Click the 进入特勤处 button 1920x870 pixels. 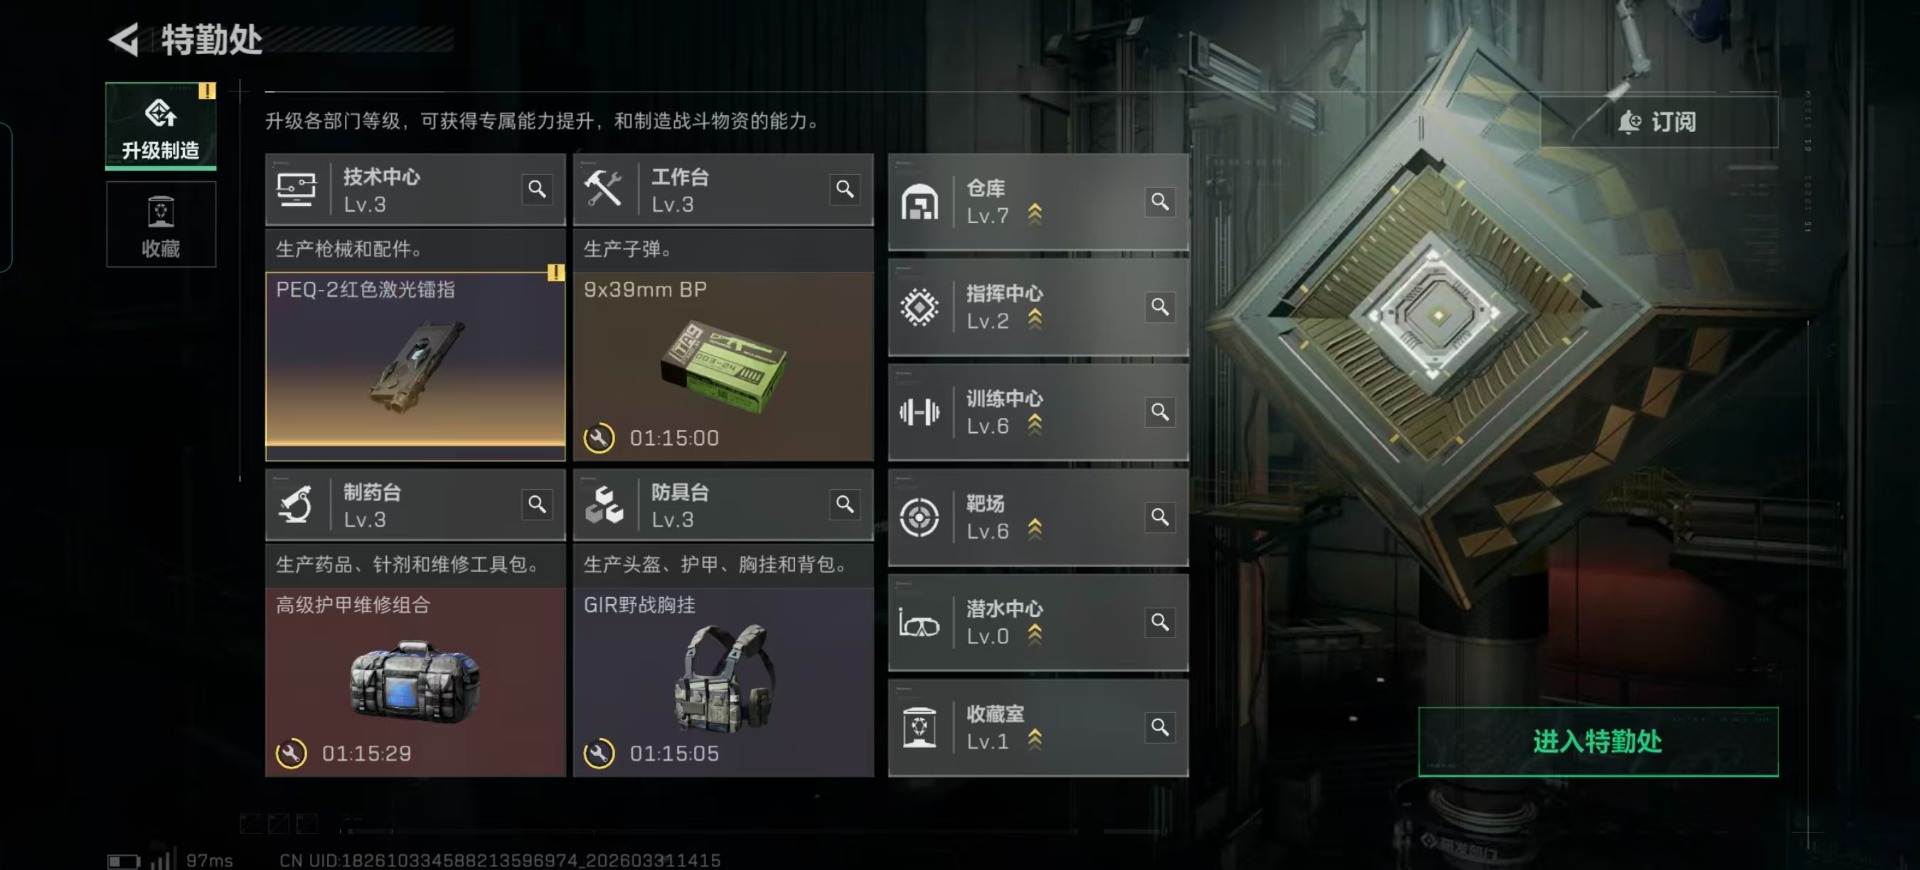coord(1598,741)
